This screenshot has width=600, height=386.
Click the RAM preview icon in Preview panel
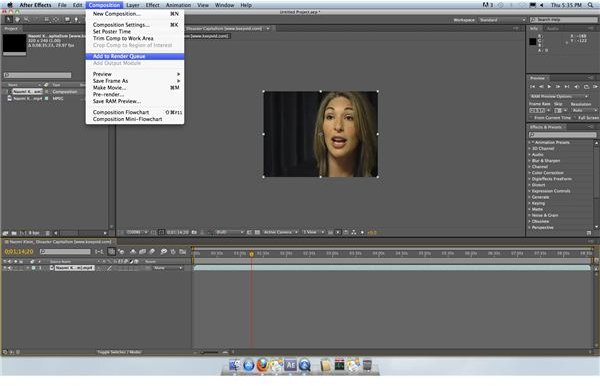(595, 87)
